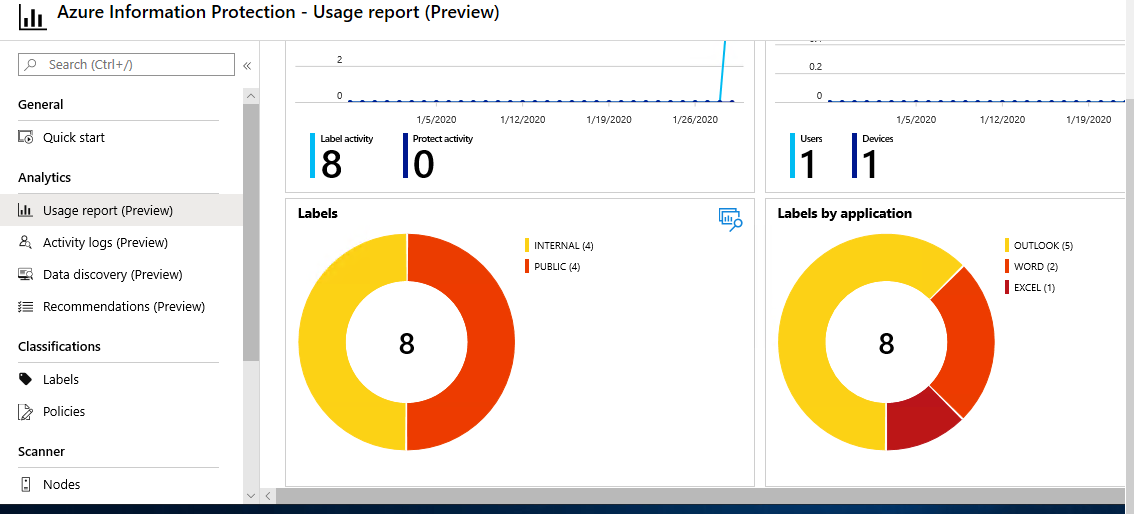Open the Labels classification page
Viewport: 1134px width, 514px height.
(x=61, y=380)
